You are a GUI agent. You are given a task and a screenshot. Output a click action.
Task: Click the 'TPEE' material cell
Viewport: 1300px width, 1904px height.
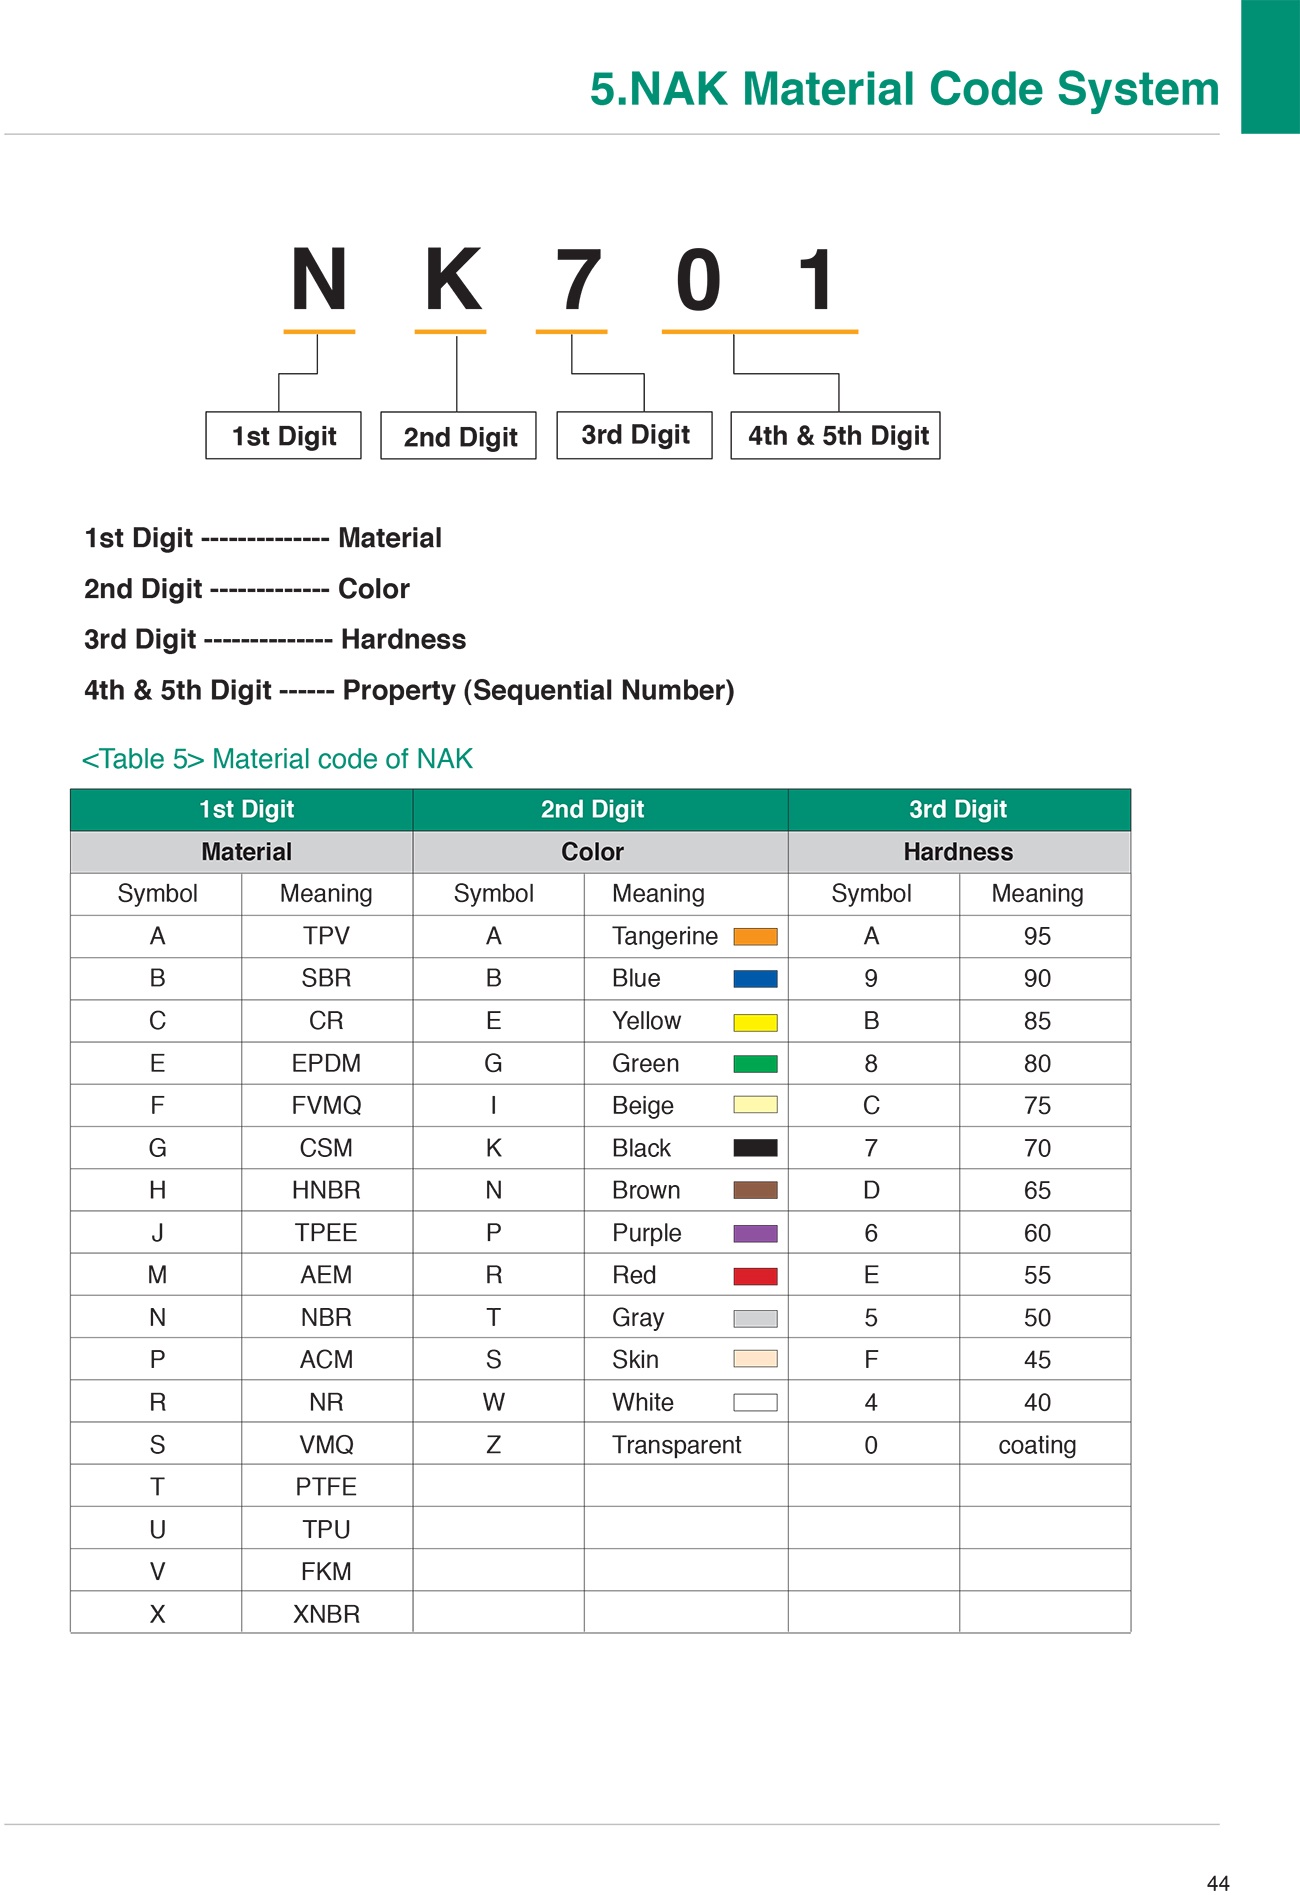coord(327,1233)
